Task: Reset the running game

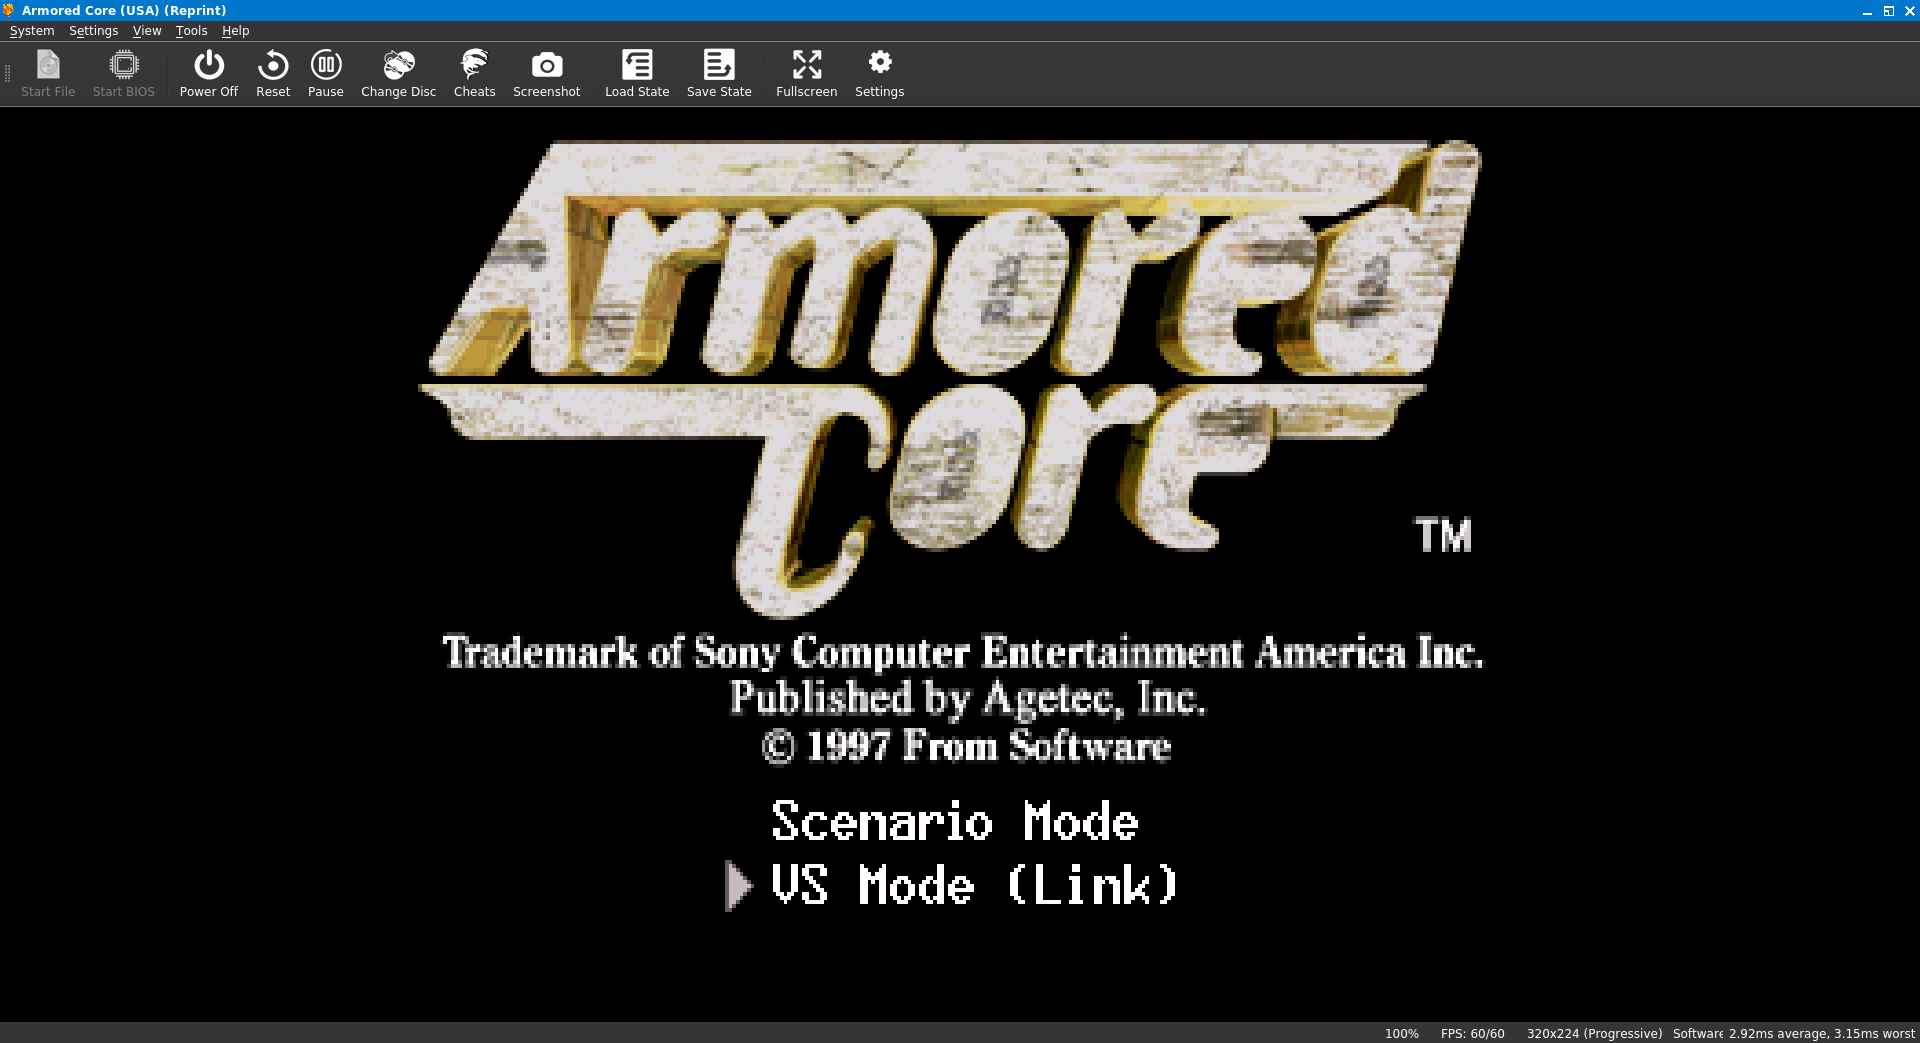Action: point(273,74)
